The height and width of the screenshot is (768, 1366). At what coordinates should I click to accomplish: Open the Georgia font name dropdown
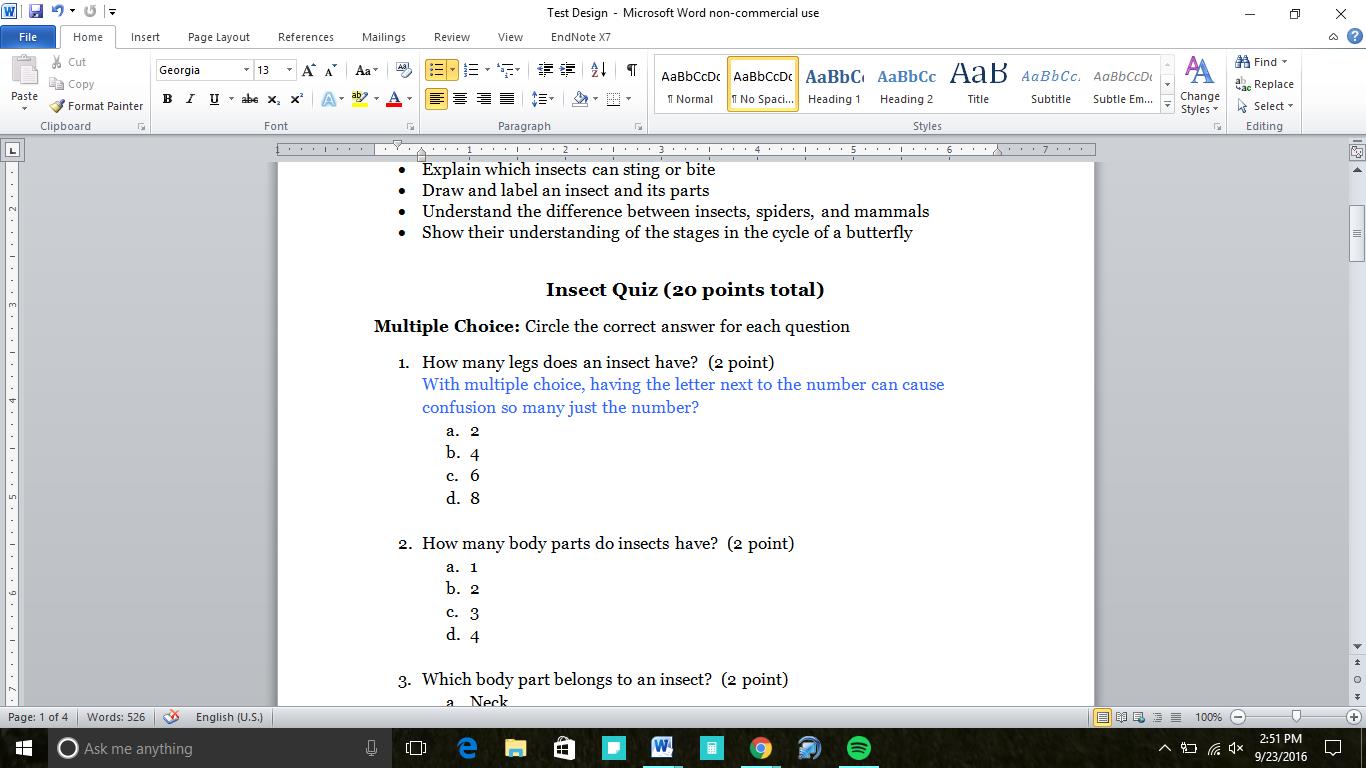coord(246,70)
